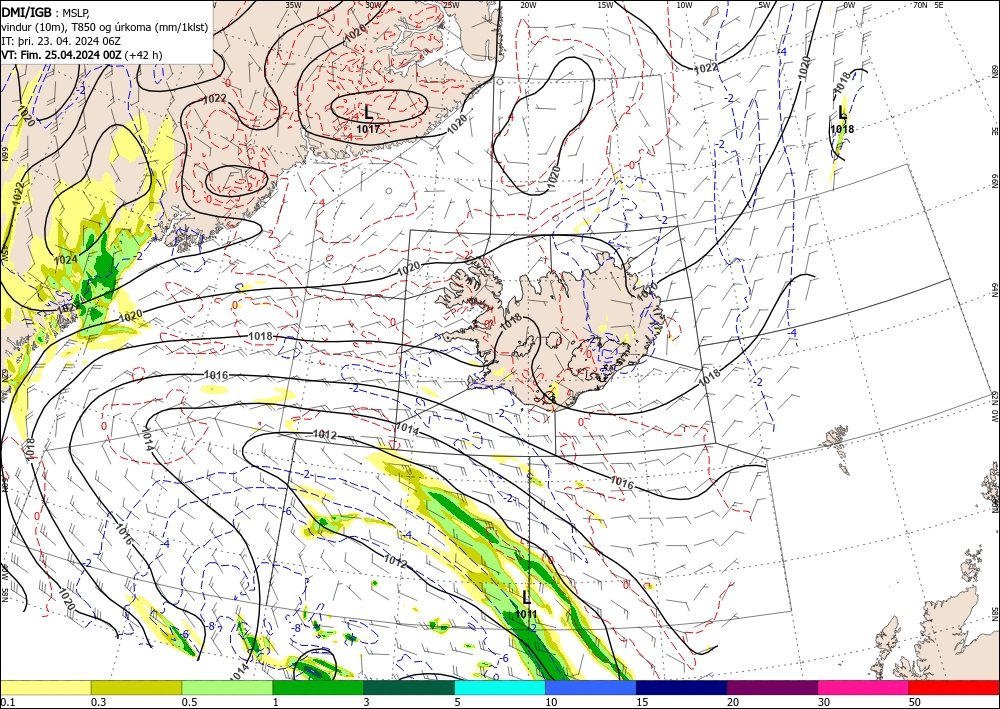Screen dimensions: 1000x709
Task: Click the yellow 0.1 precipitation legend swatch
Action: (45, 687)
